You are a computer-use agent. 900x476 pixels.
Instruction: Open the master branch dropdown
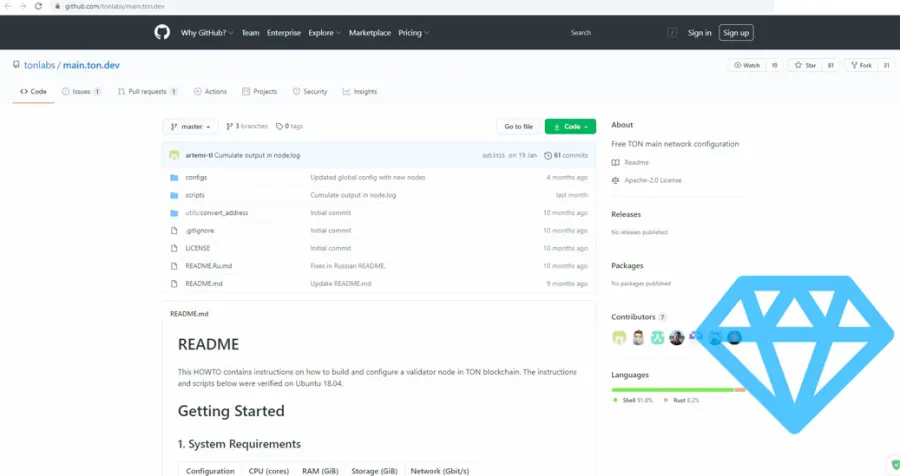tap(190, 126)
